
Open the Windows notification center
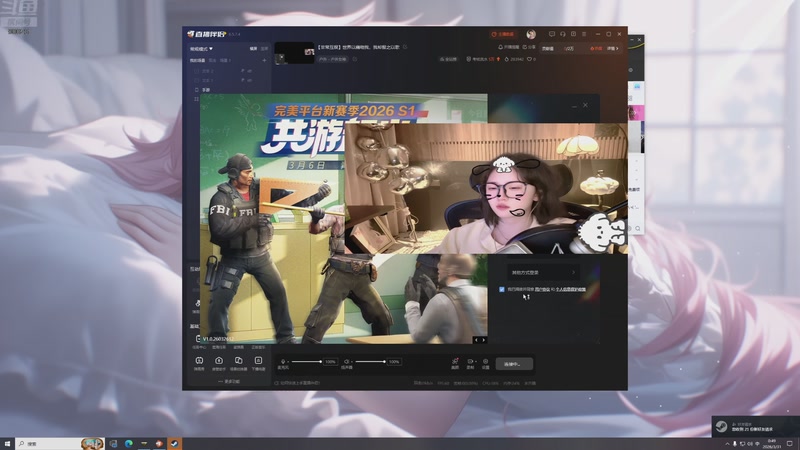[x=789, y=444]
